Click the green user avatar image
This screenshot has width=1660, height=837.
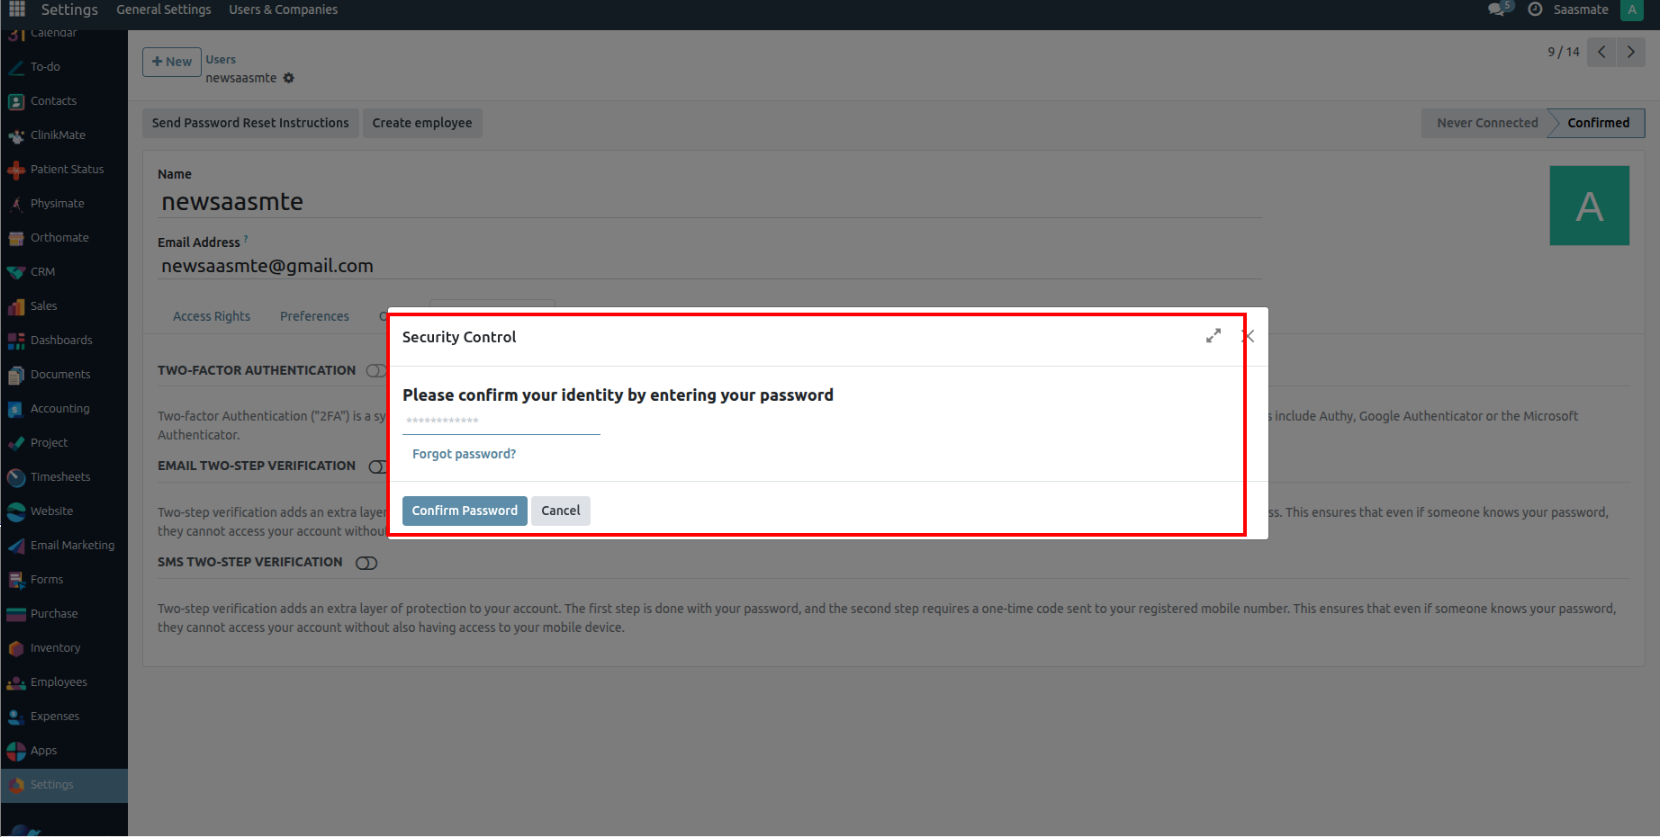coord(1589,205)
